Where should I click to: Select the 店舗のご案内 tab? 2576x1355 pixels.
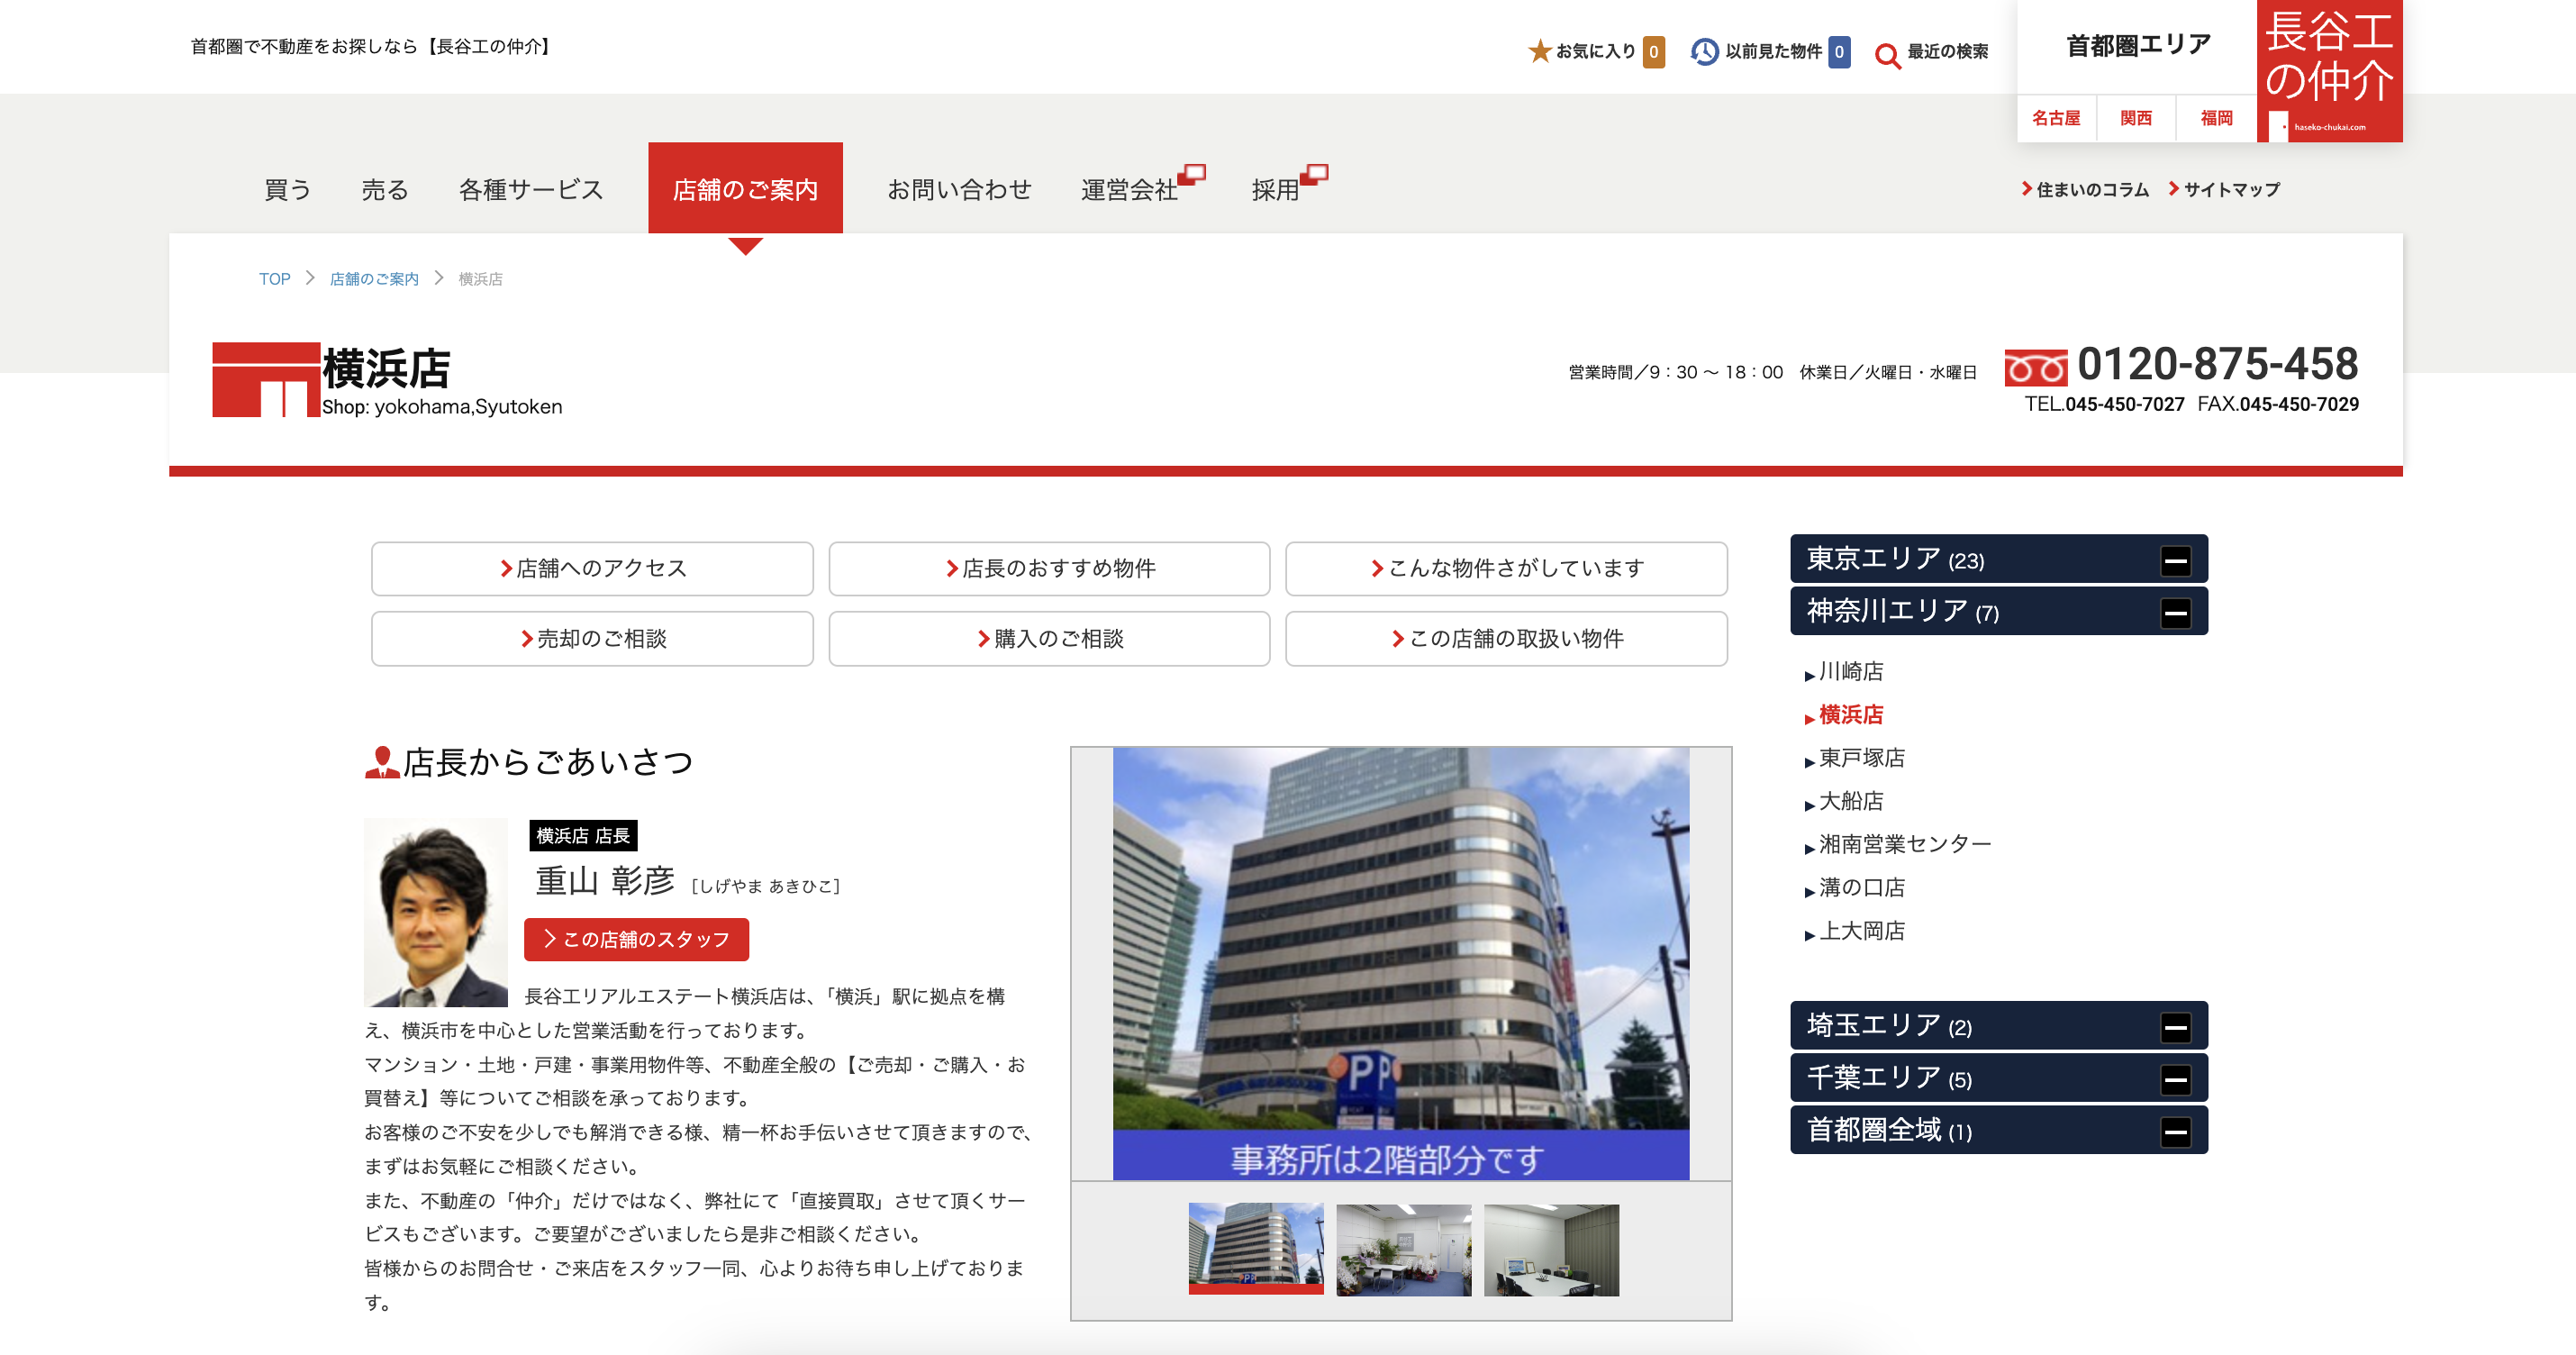[x=745, y=188]
